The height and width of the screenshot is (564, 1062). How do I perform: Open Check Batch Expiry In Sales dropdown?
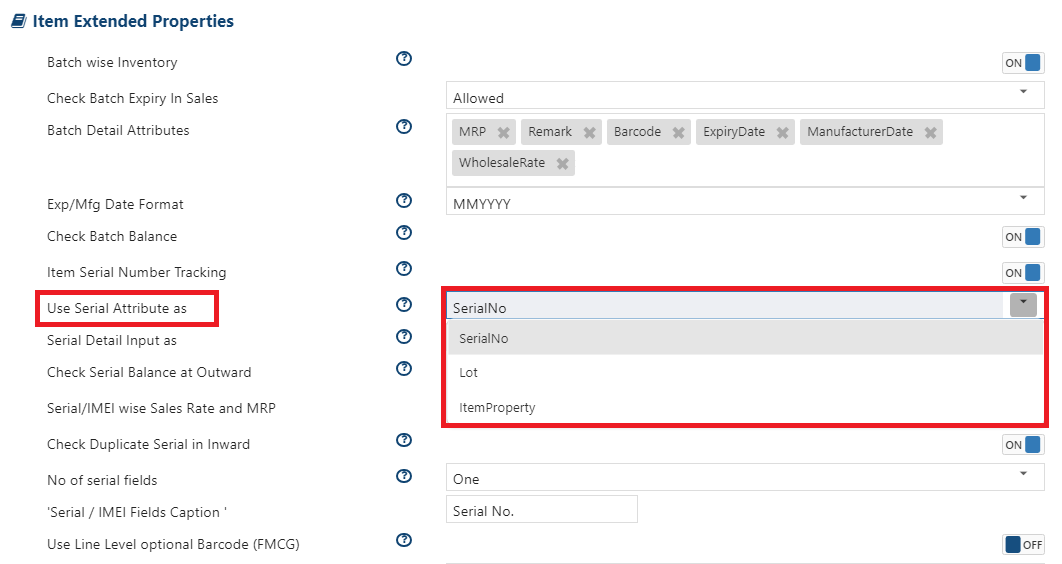coord(745,95)
